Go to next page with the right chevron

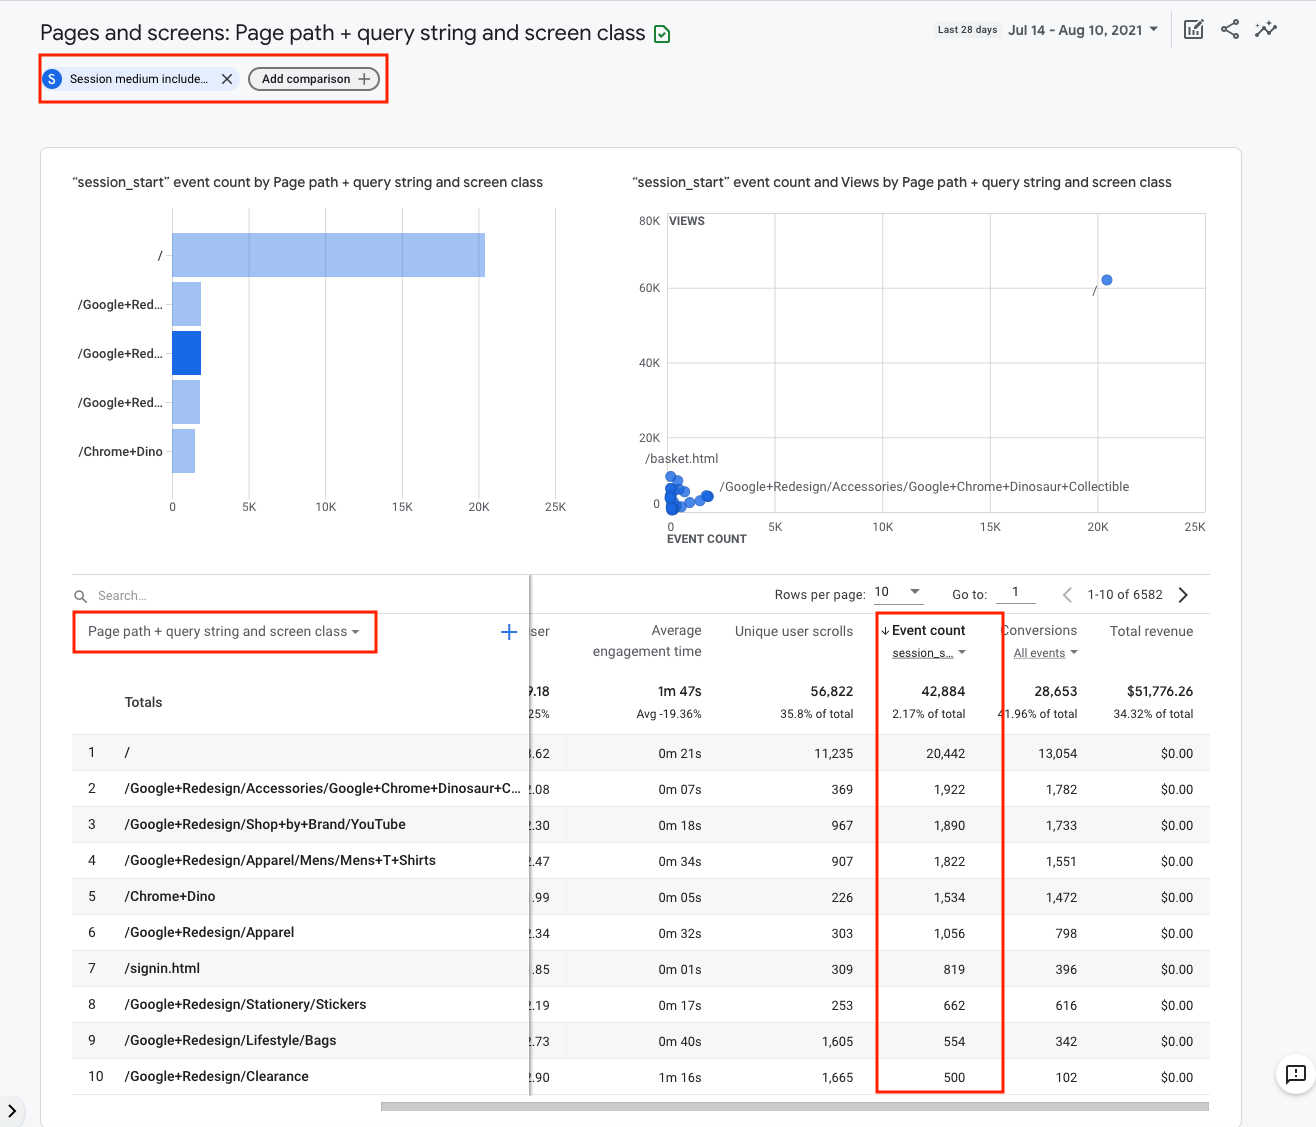point(1183,594)
